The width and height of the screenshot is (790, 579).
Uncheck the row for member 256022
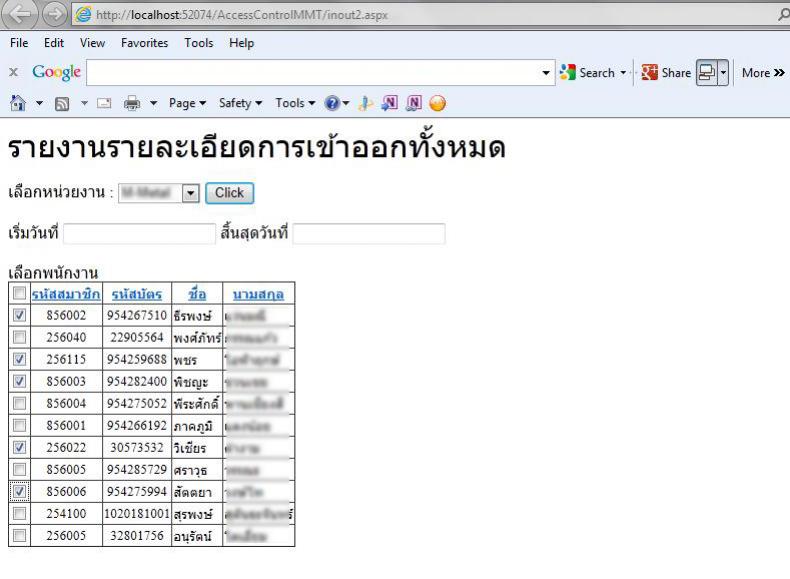pos(20,447)
